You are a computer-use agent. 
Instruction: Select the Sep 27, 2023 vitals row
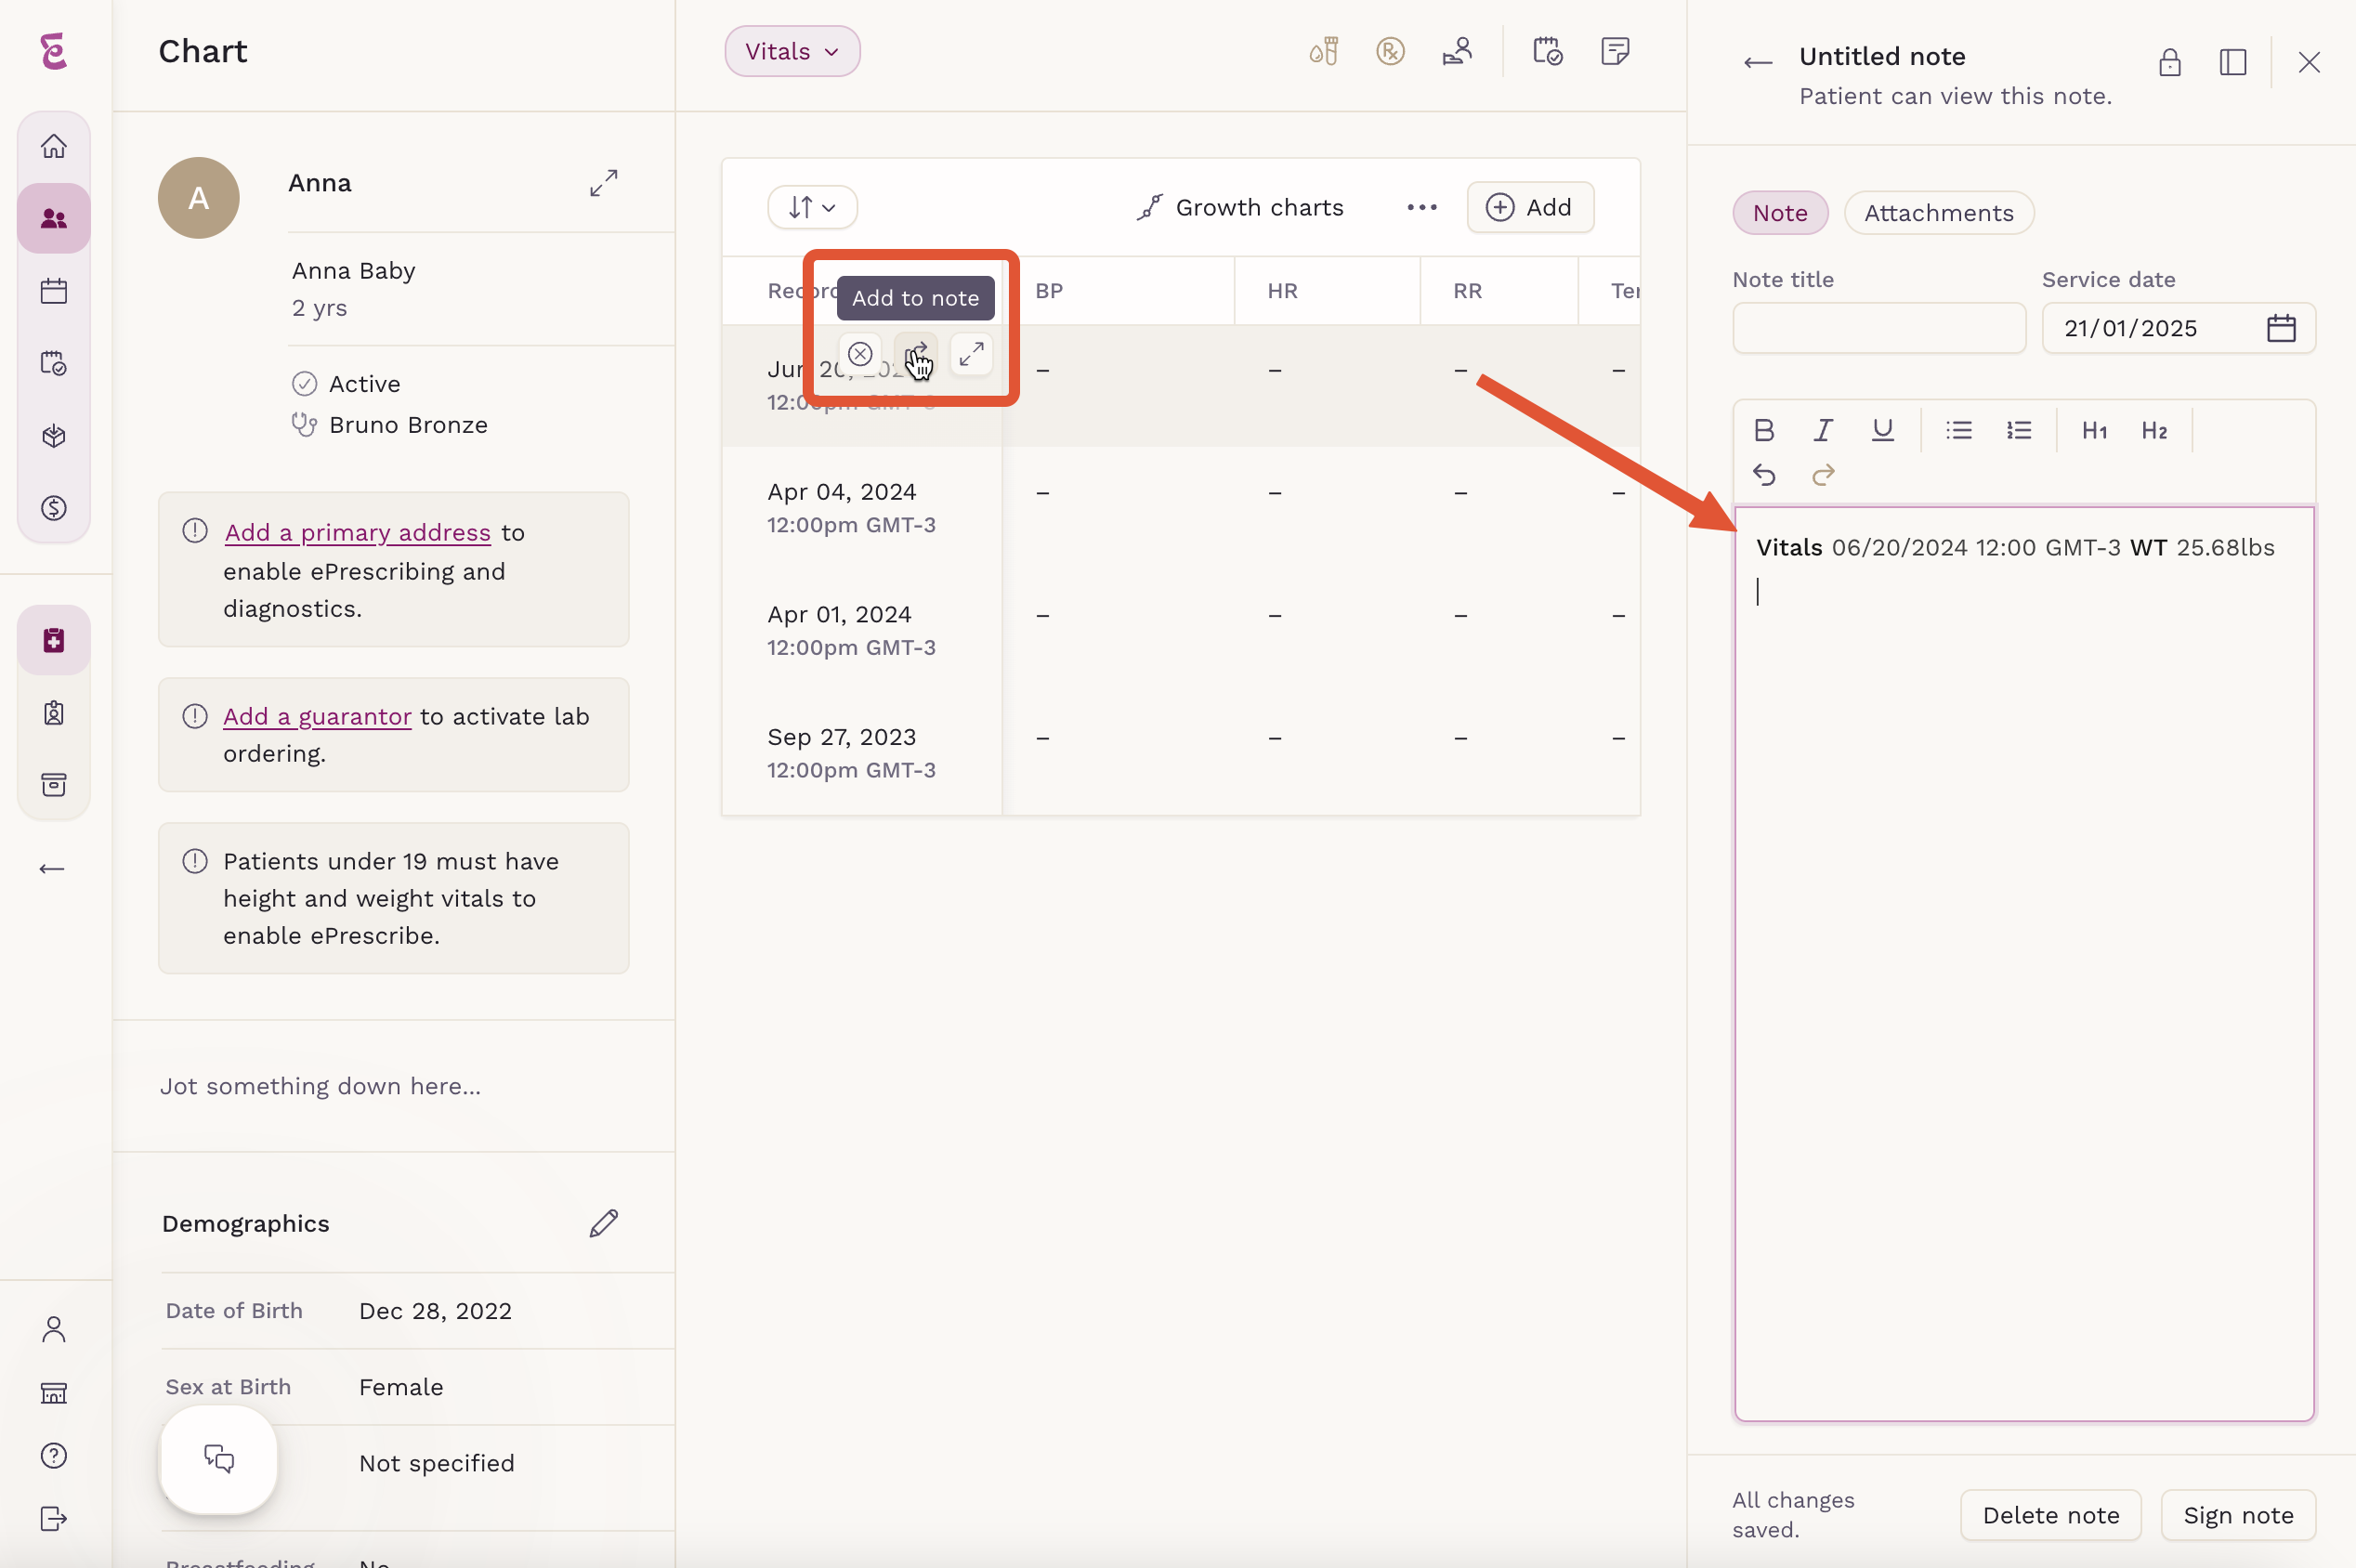(x=1180, y=753)
